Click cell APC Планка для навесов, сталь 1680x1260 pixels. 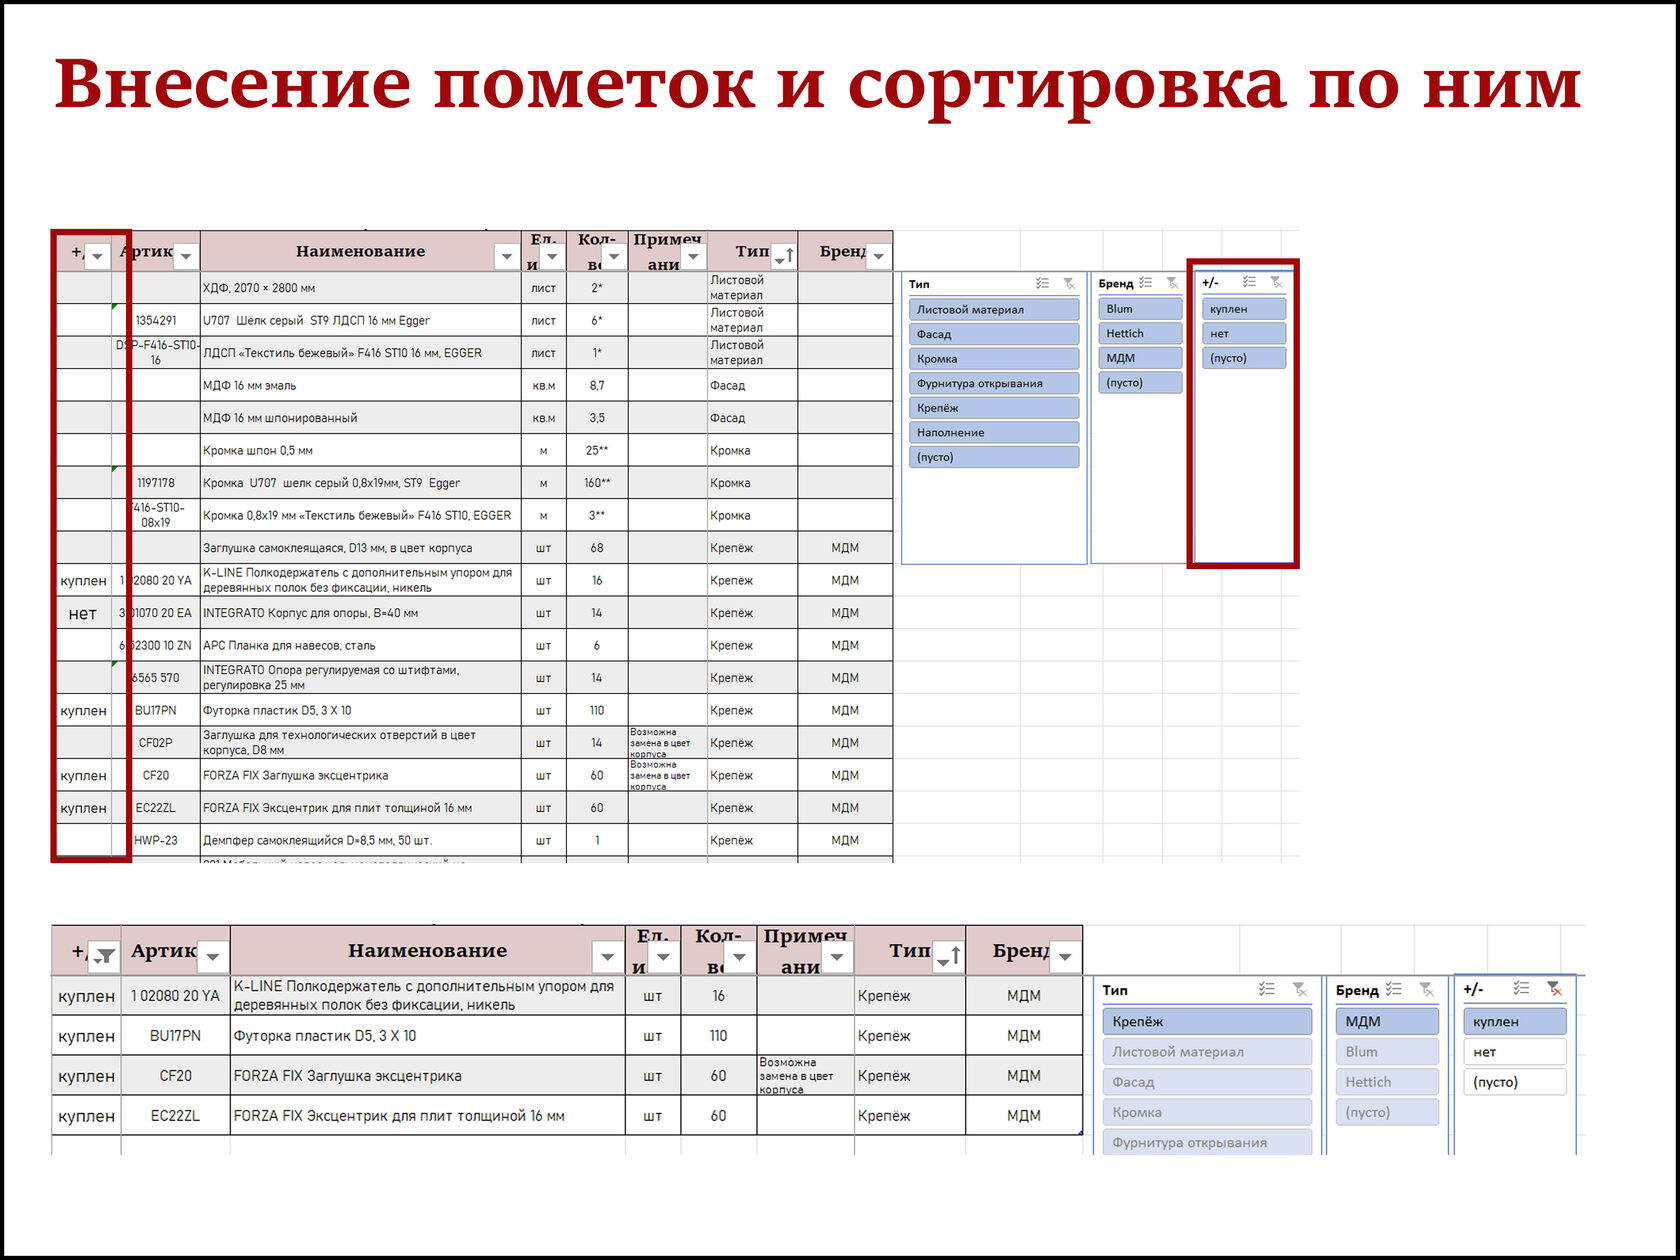click(x=360, y=645)
